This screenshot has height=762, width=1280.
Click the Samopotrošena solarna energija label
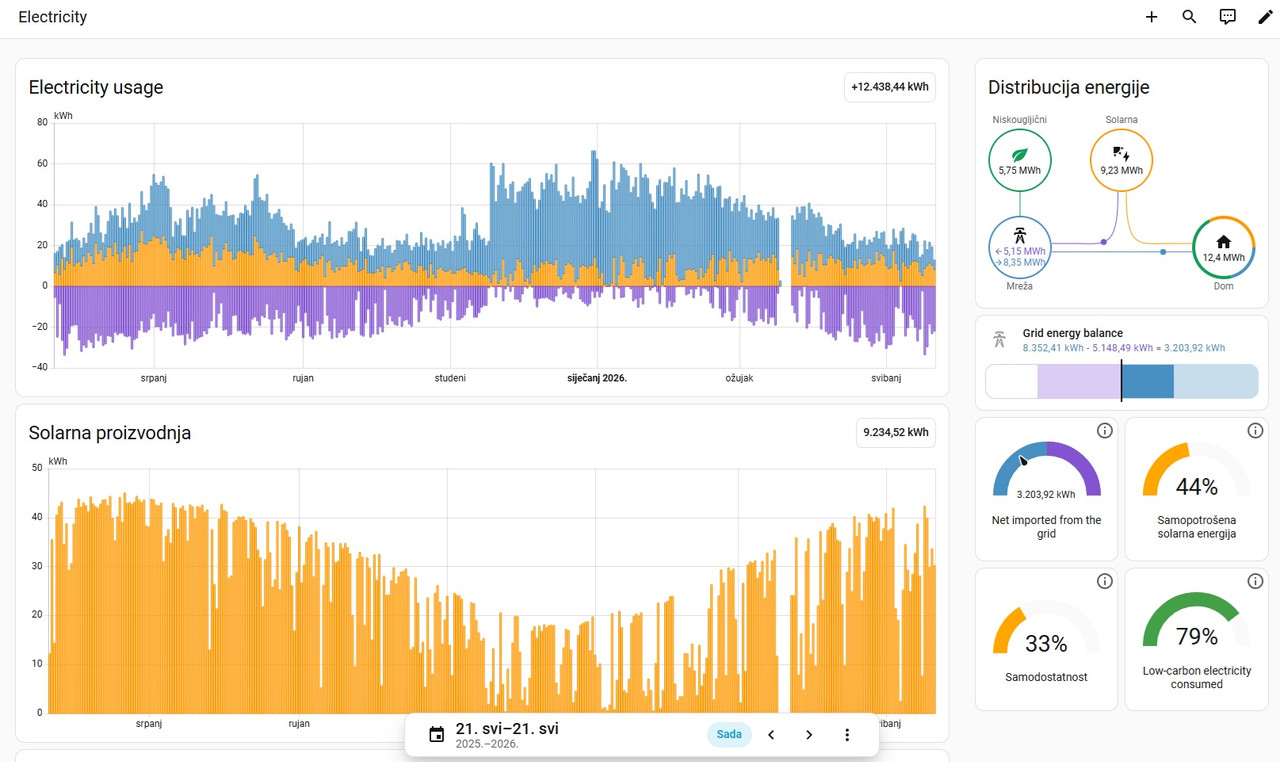(1196, 527)
